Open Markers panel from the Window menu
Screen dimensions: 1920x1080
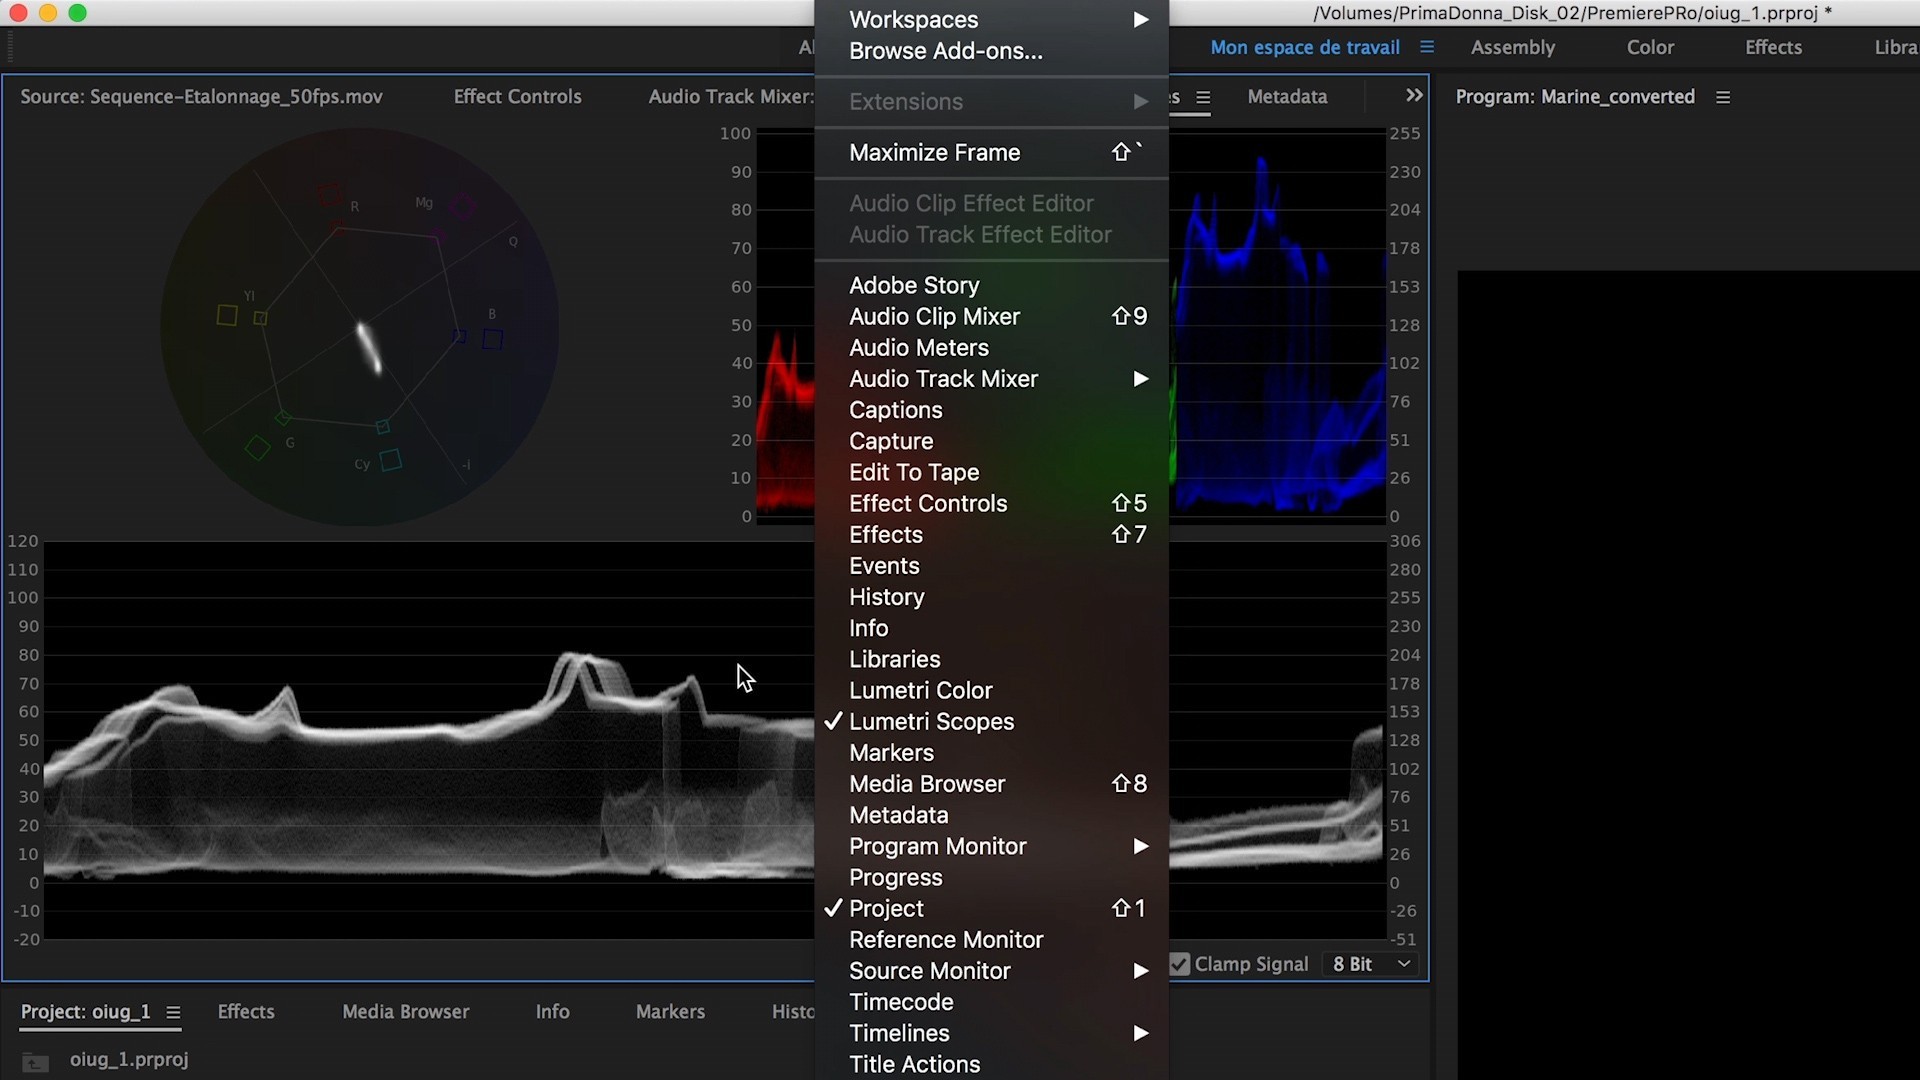tap(992, 753)
